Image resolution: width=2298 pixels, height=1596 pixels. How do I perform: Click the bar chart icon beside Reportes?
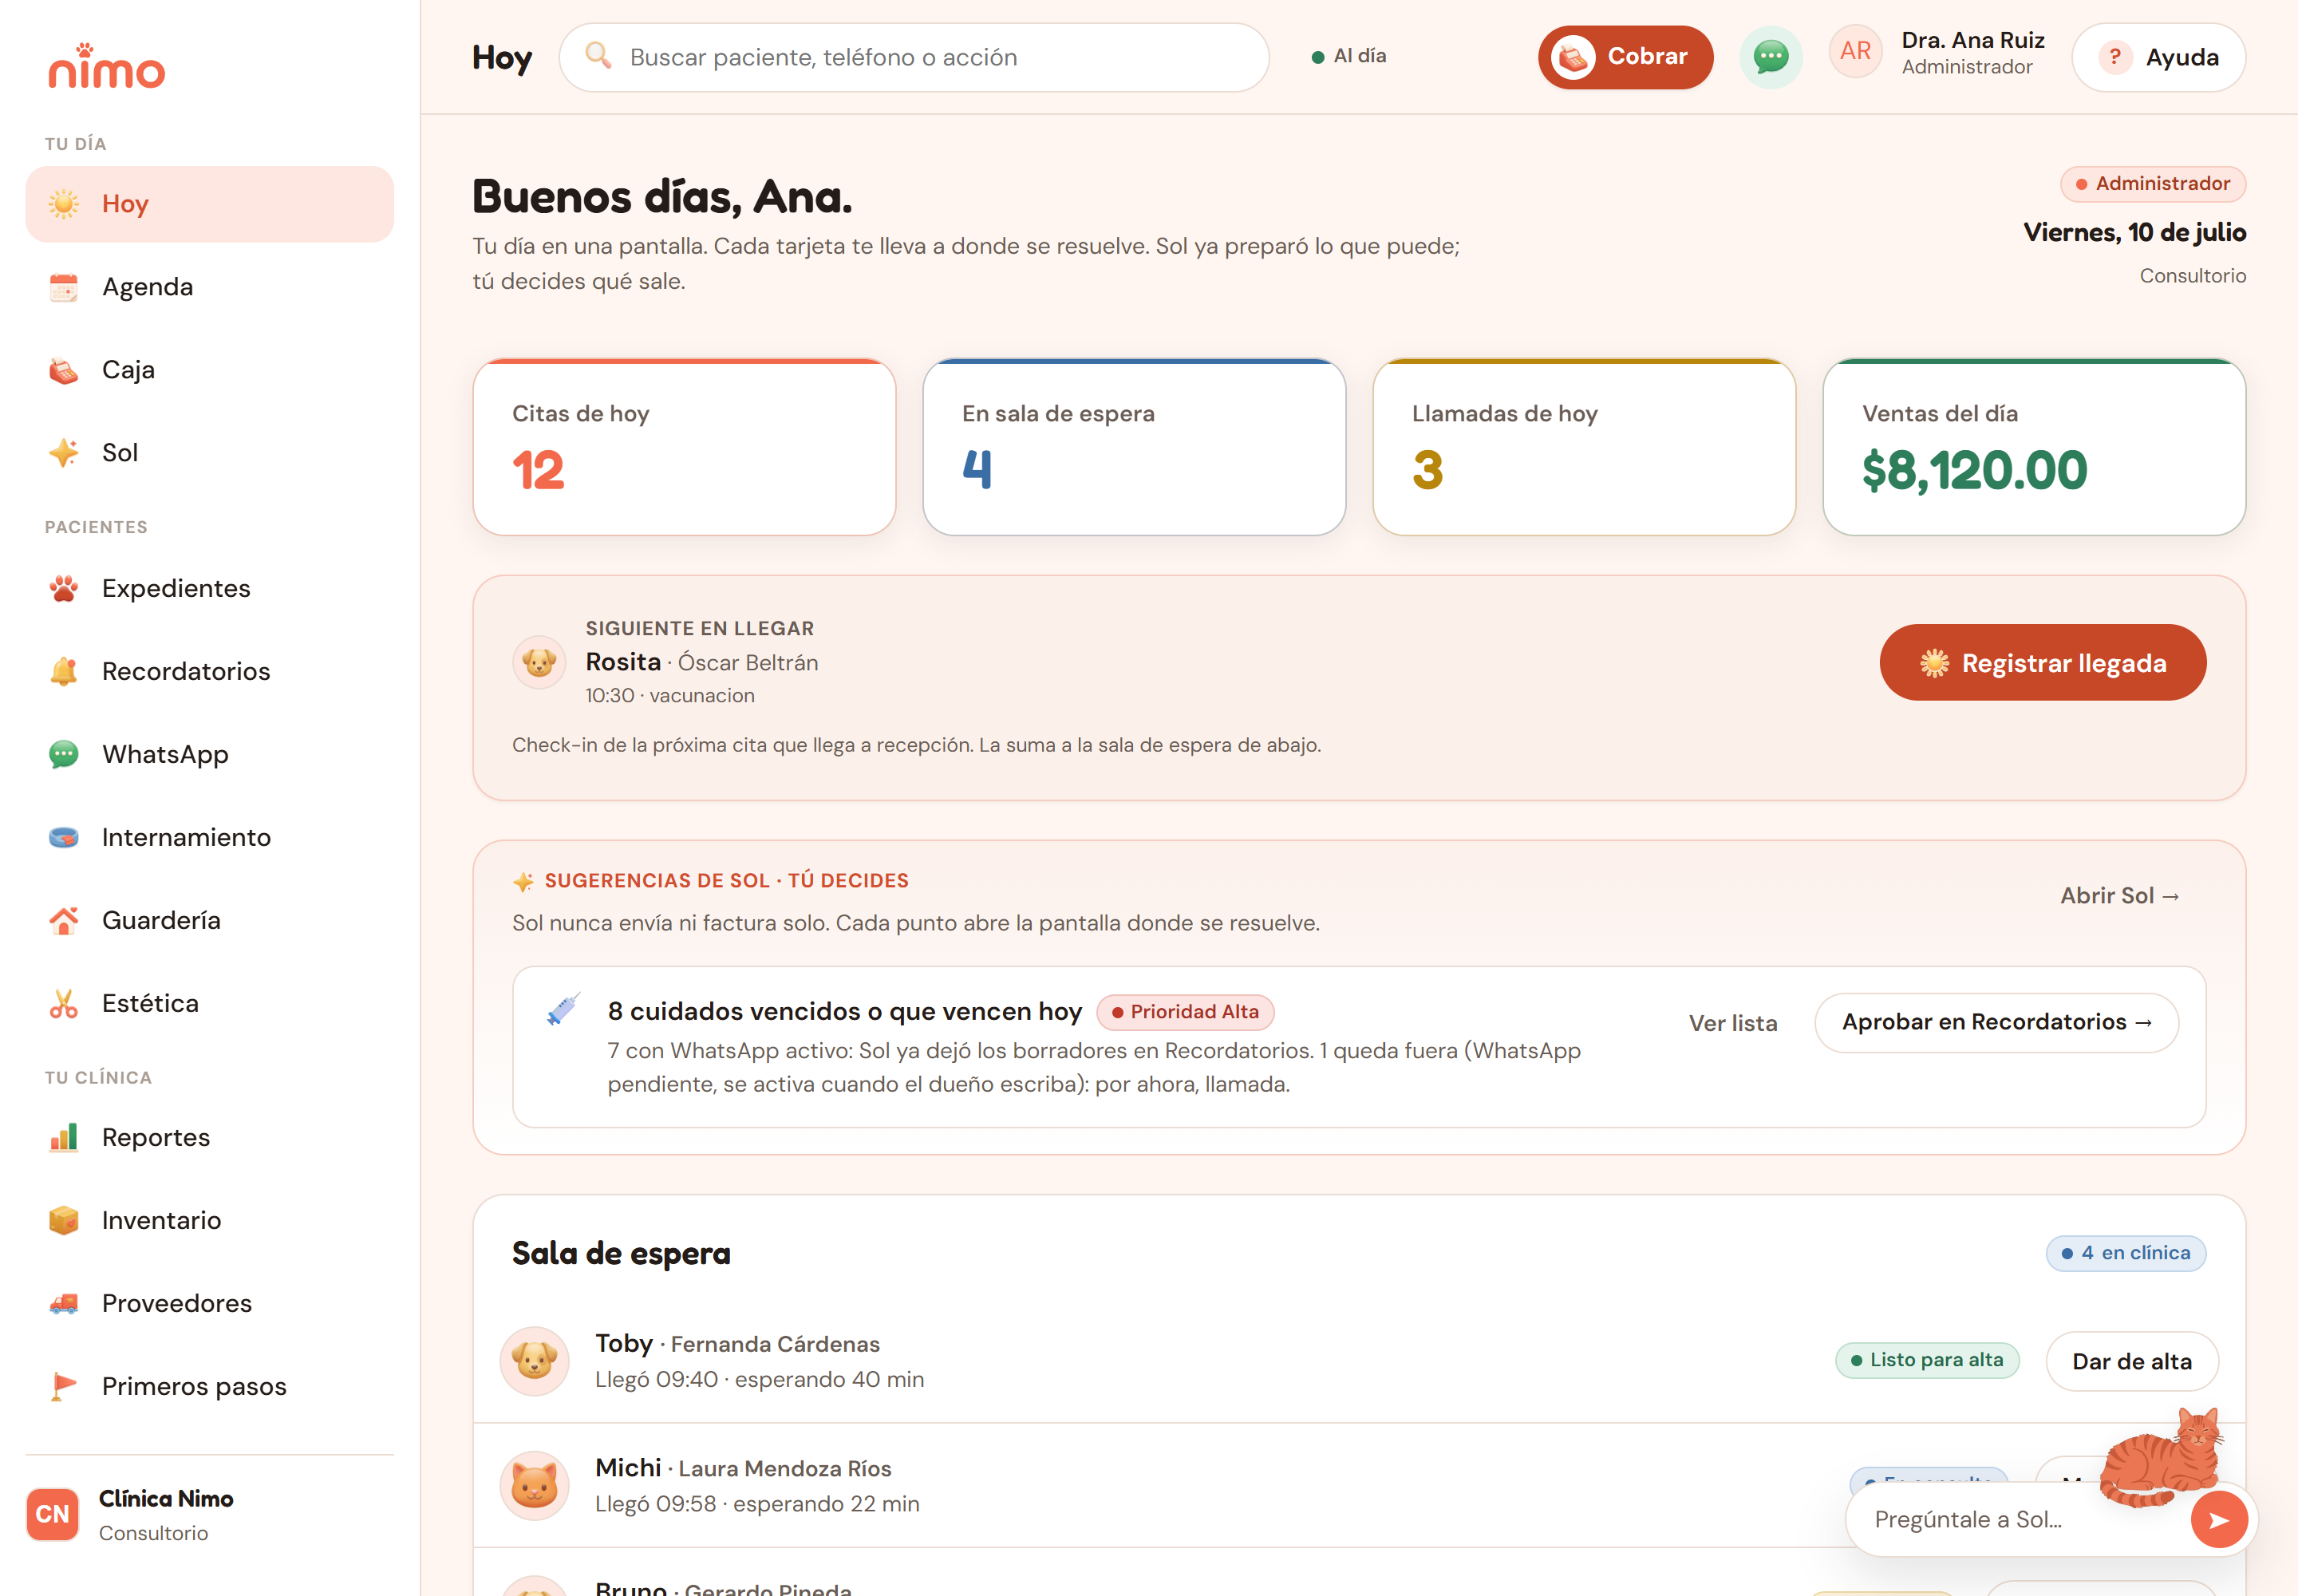point(64,1137)
